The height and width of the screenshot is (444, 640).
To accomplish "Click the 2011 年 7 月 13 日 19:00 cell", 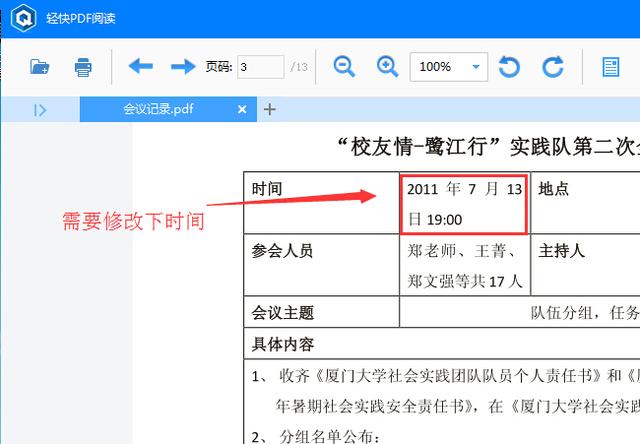I will (464, 204).
